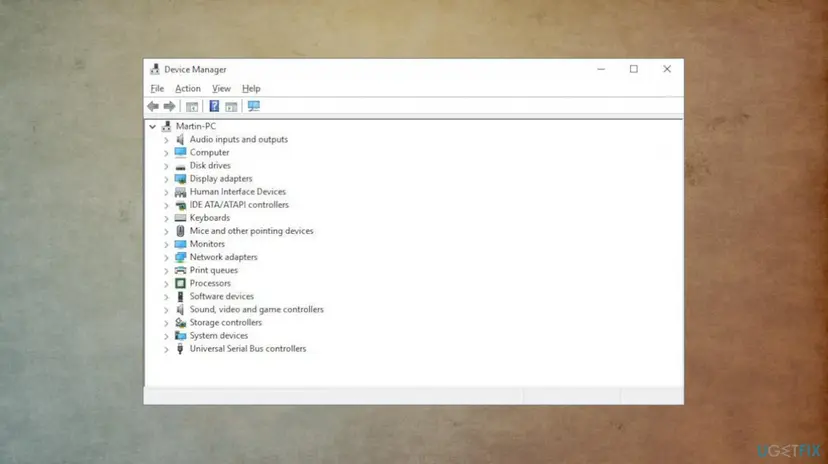Click the Device Manager title bar icon
This screenshot has width=828, height=464.
pos(155,69)
